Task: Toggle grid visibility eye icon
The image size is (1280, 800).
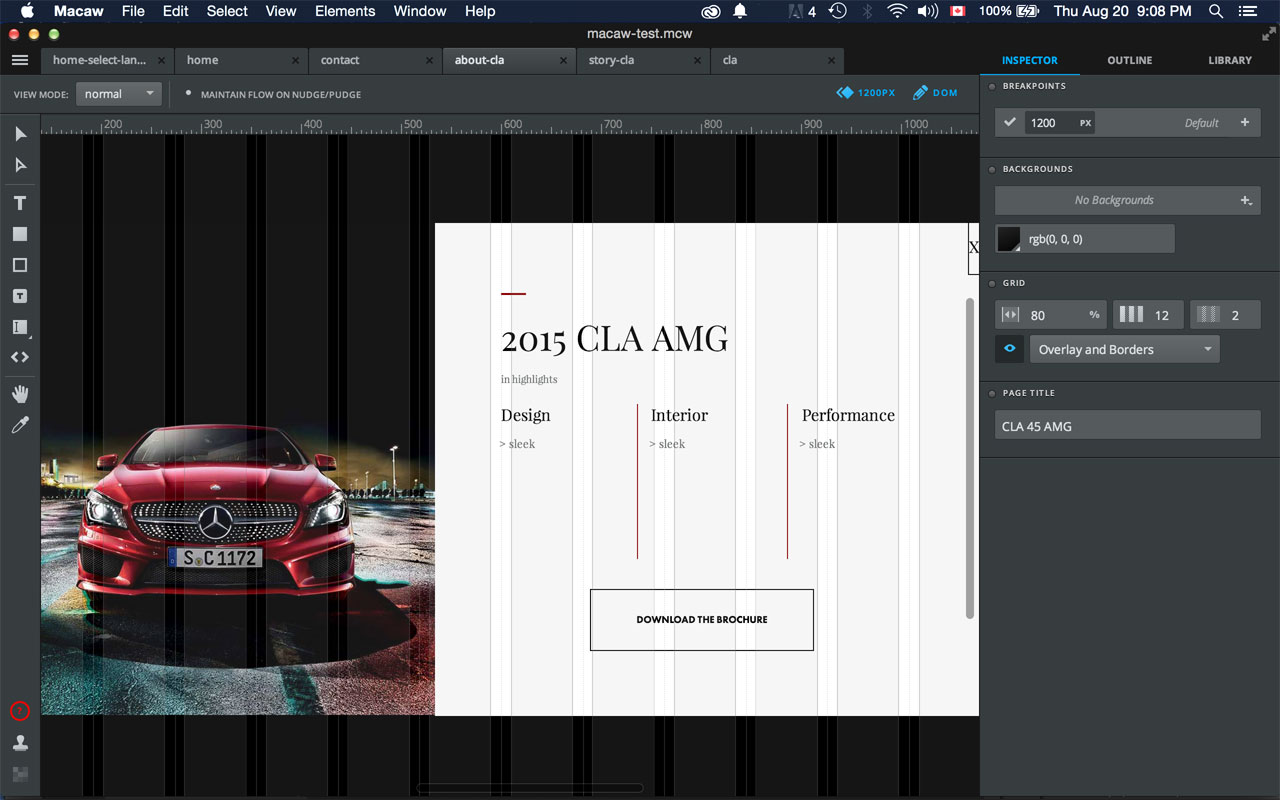Action: (x=1010, y=349)
